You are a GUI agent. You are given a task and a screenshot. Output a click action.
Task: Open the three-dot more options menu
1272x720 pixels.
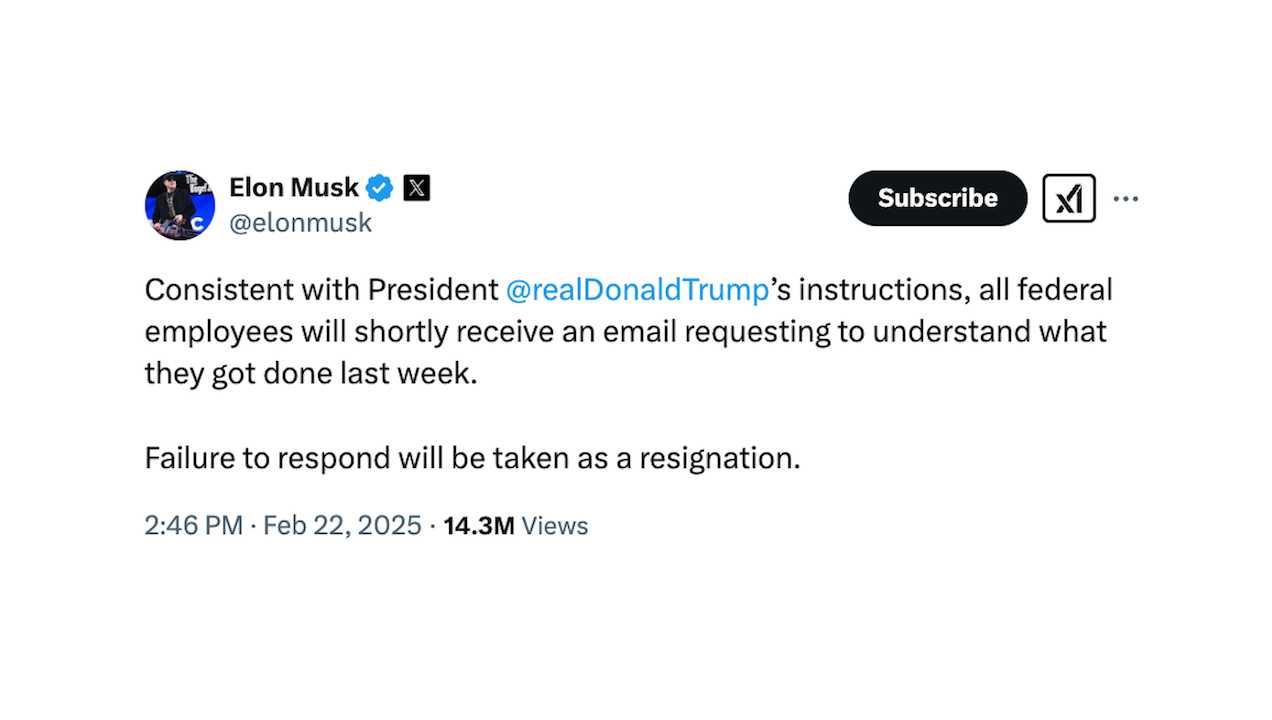point(1126,199)
